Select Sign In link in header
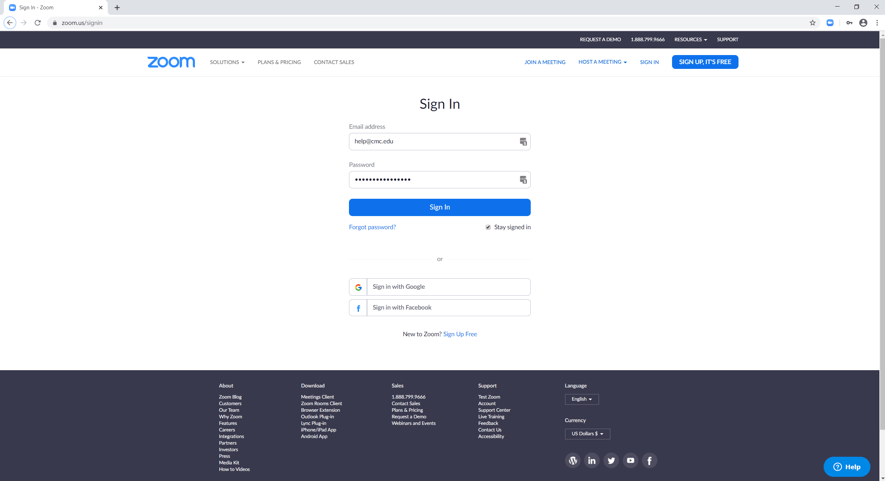885x481 pixels. [x=649, y=62]
